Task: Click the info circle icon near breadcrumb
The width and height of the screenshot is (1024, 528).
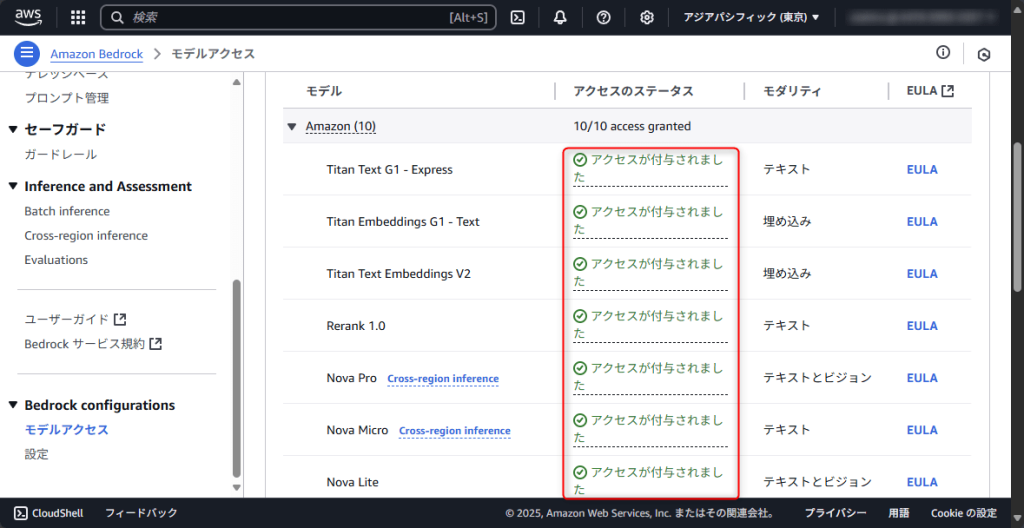Action: coord(943,53)
